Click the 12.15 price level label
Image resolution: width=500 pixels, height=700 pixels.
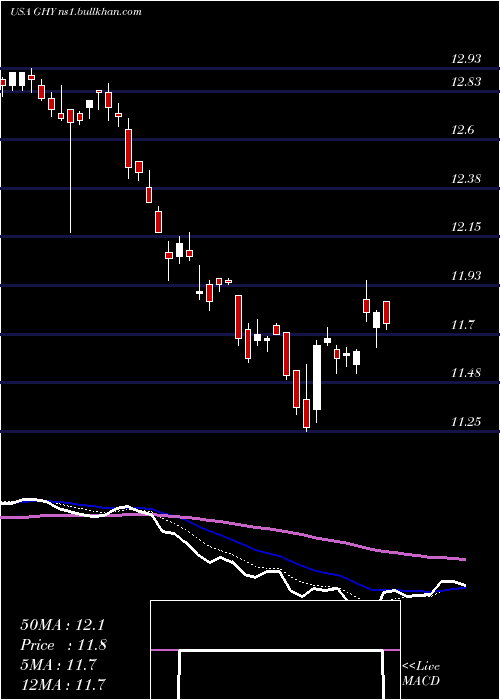click(x=466, y=227)
